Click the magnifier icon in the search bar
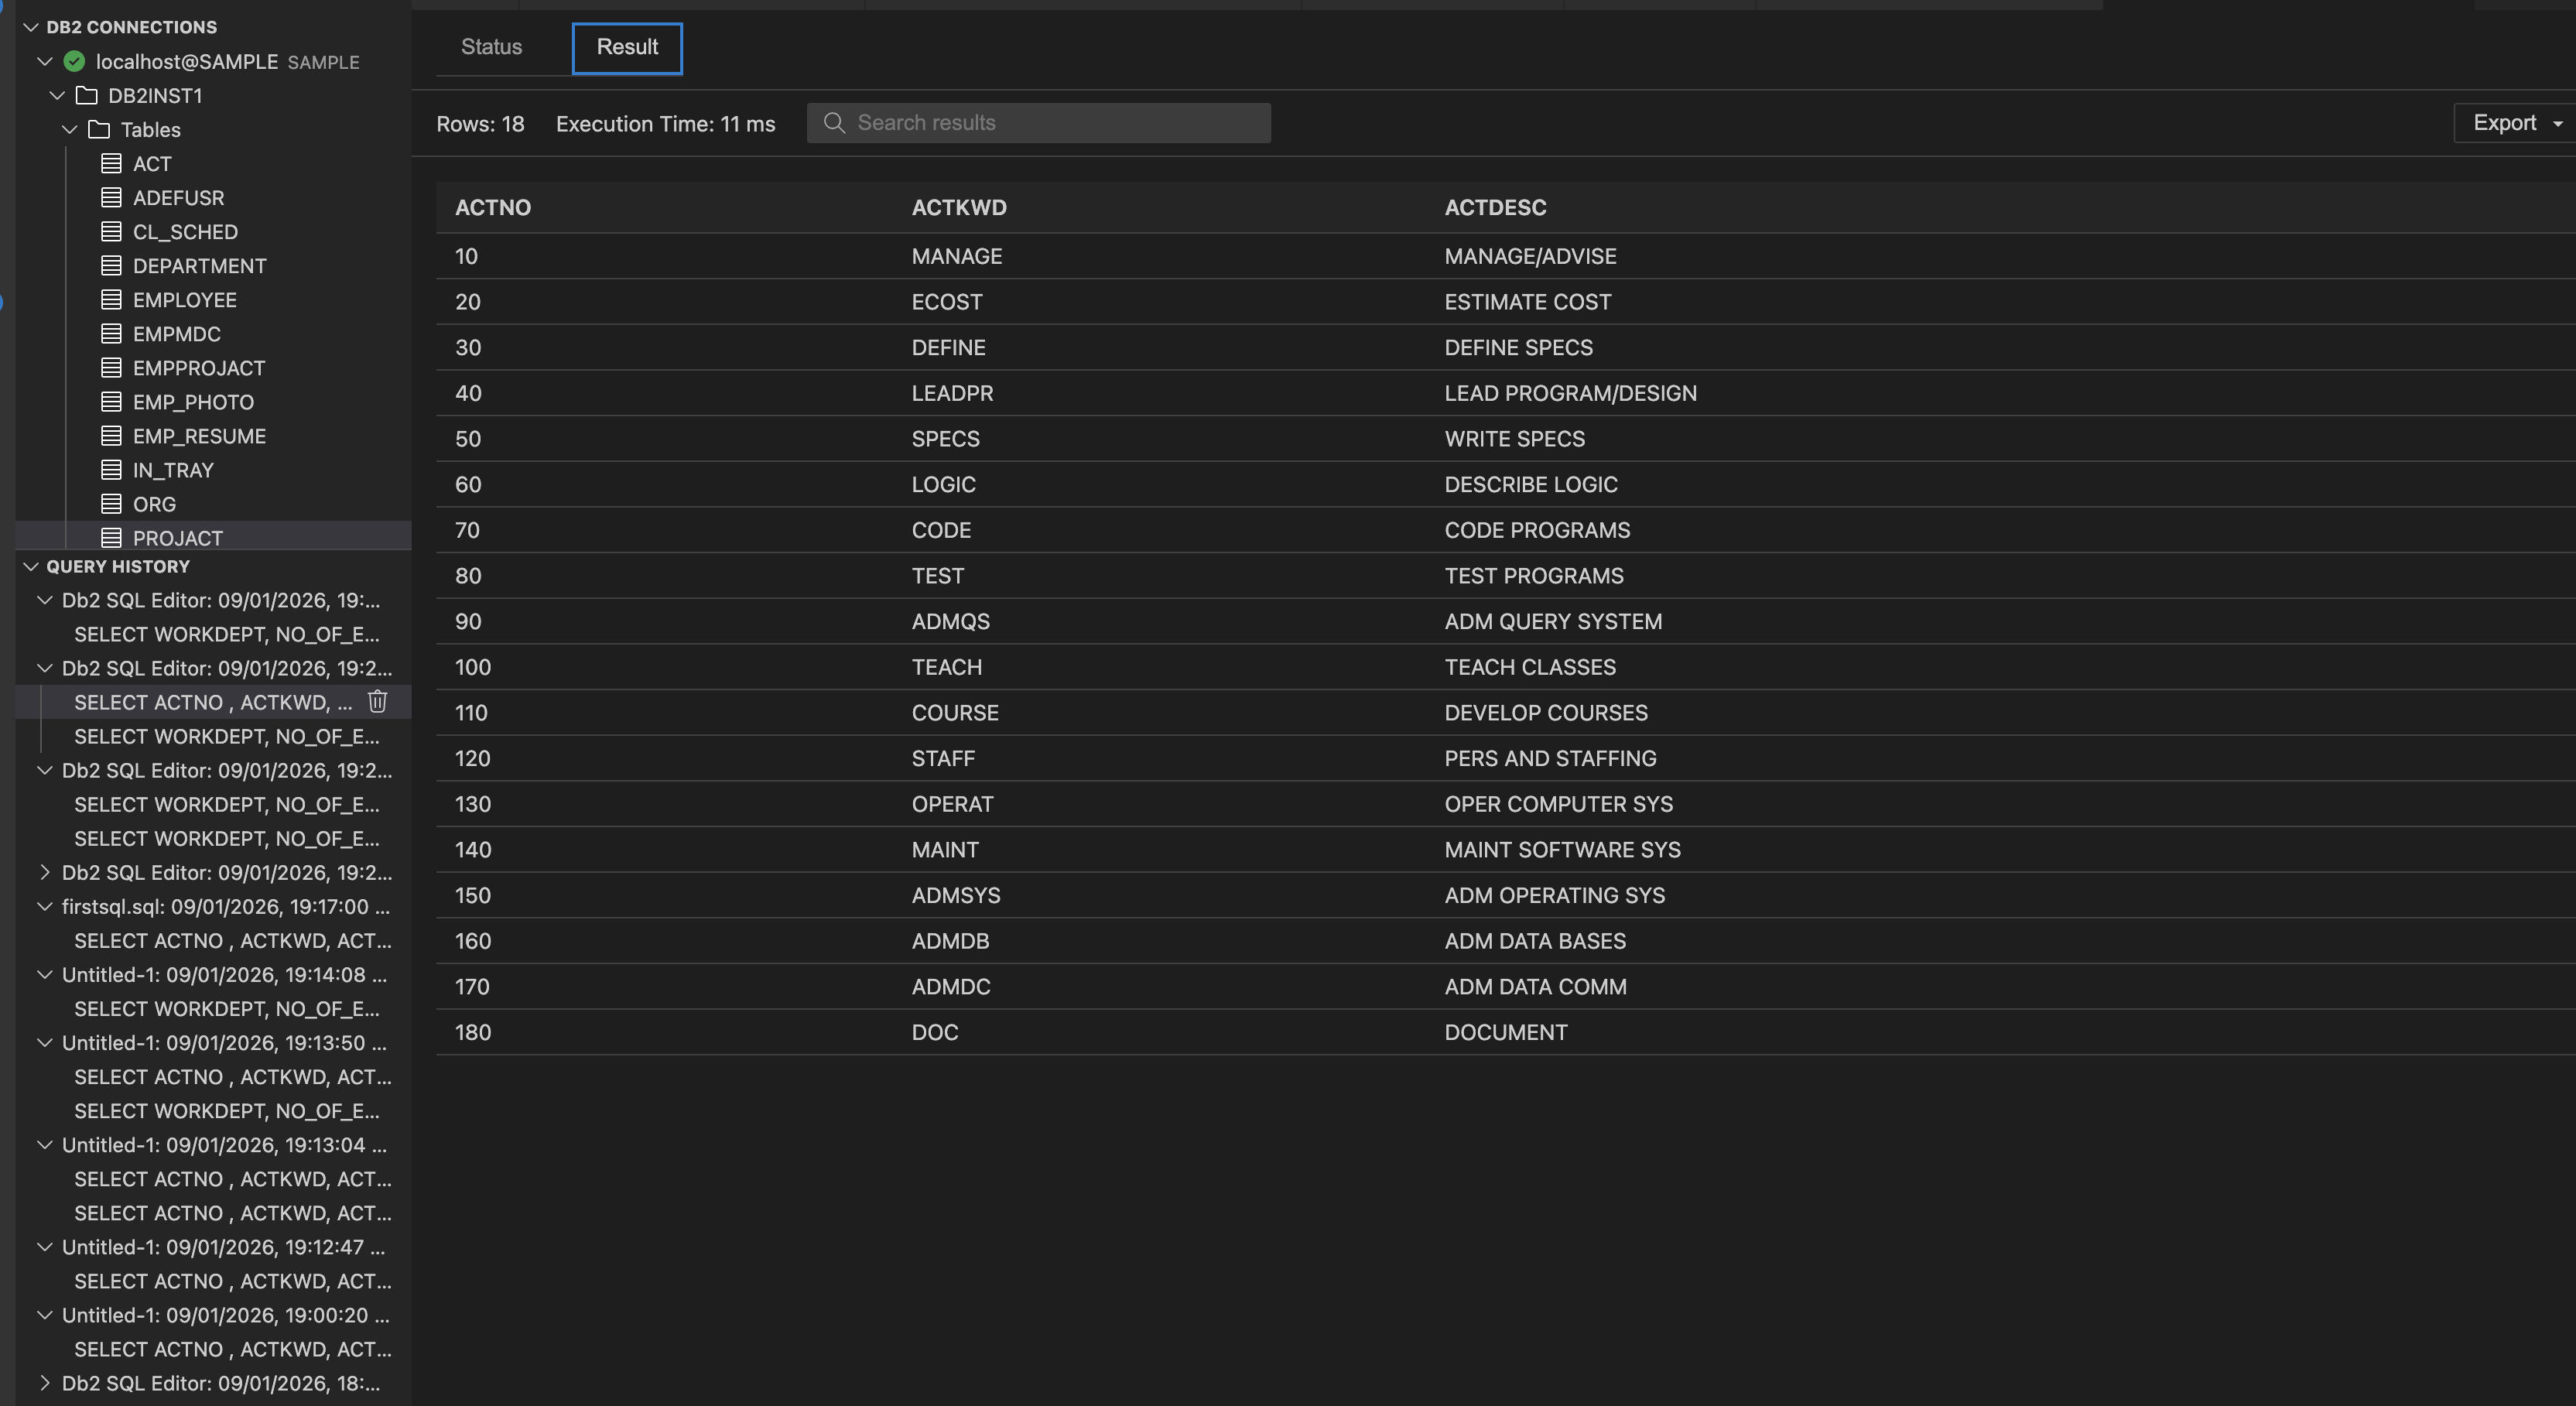The height and width of the screenshot is (1406, 2576). (834, 122)
